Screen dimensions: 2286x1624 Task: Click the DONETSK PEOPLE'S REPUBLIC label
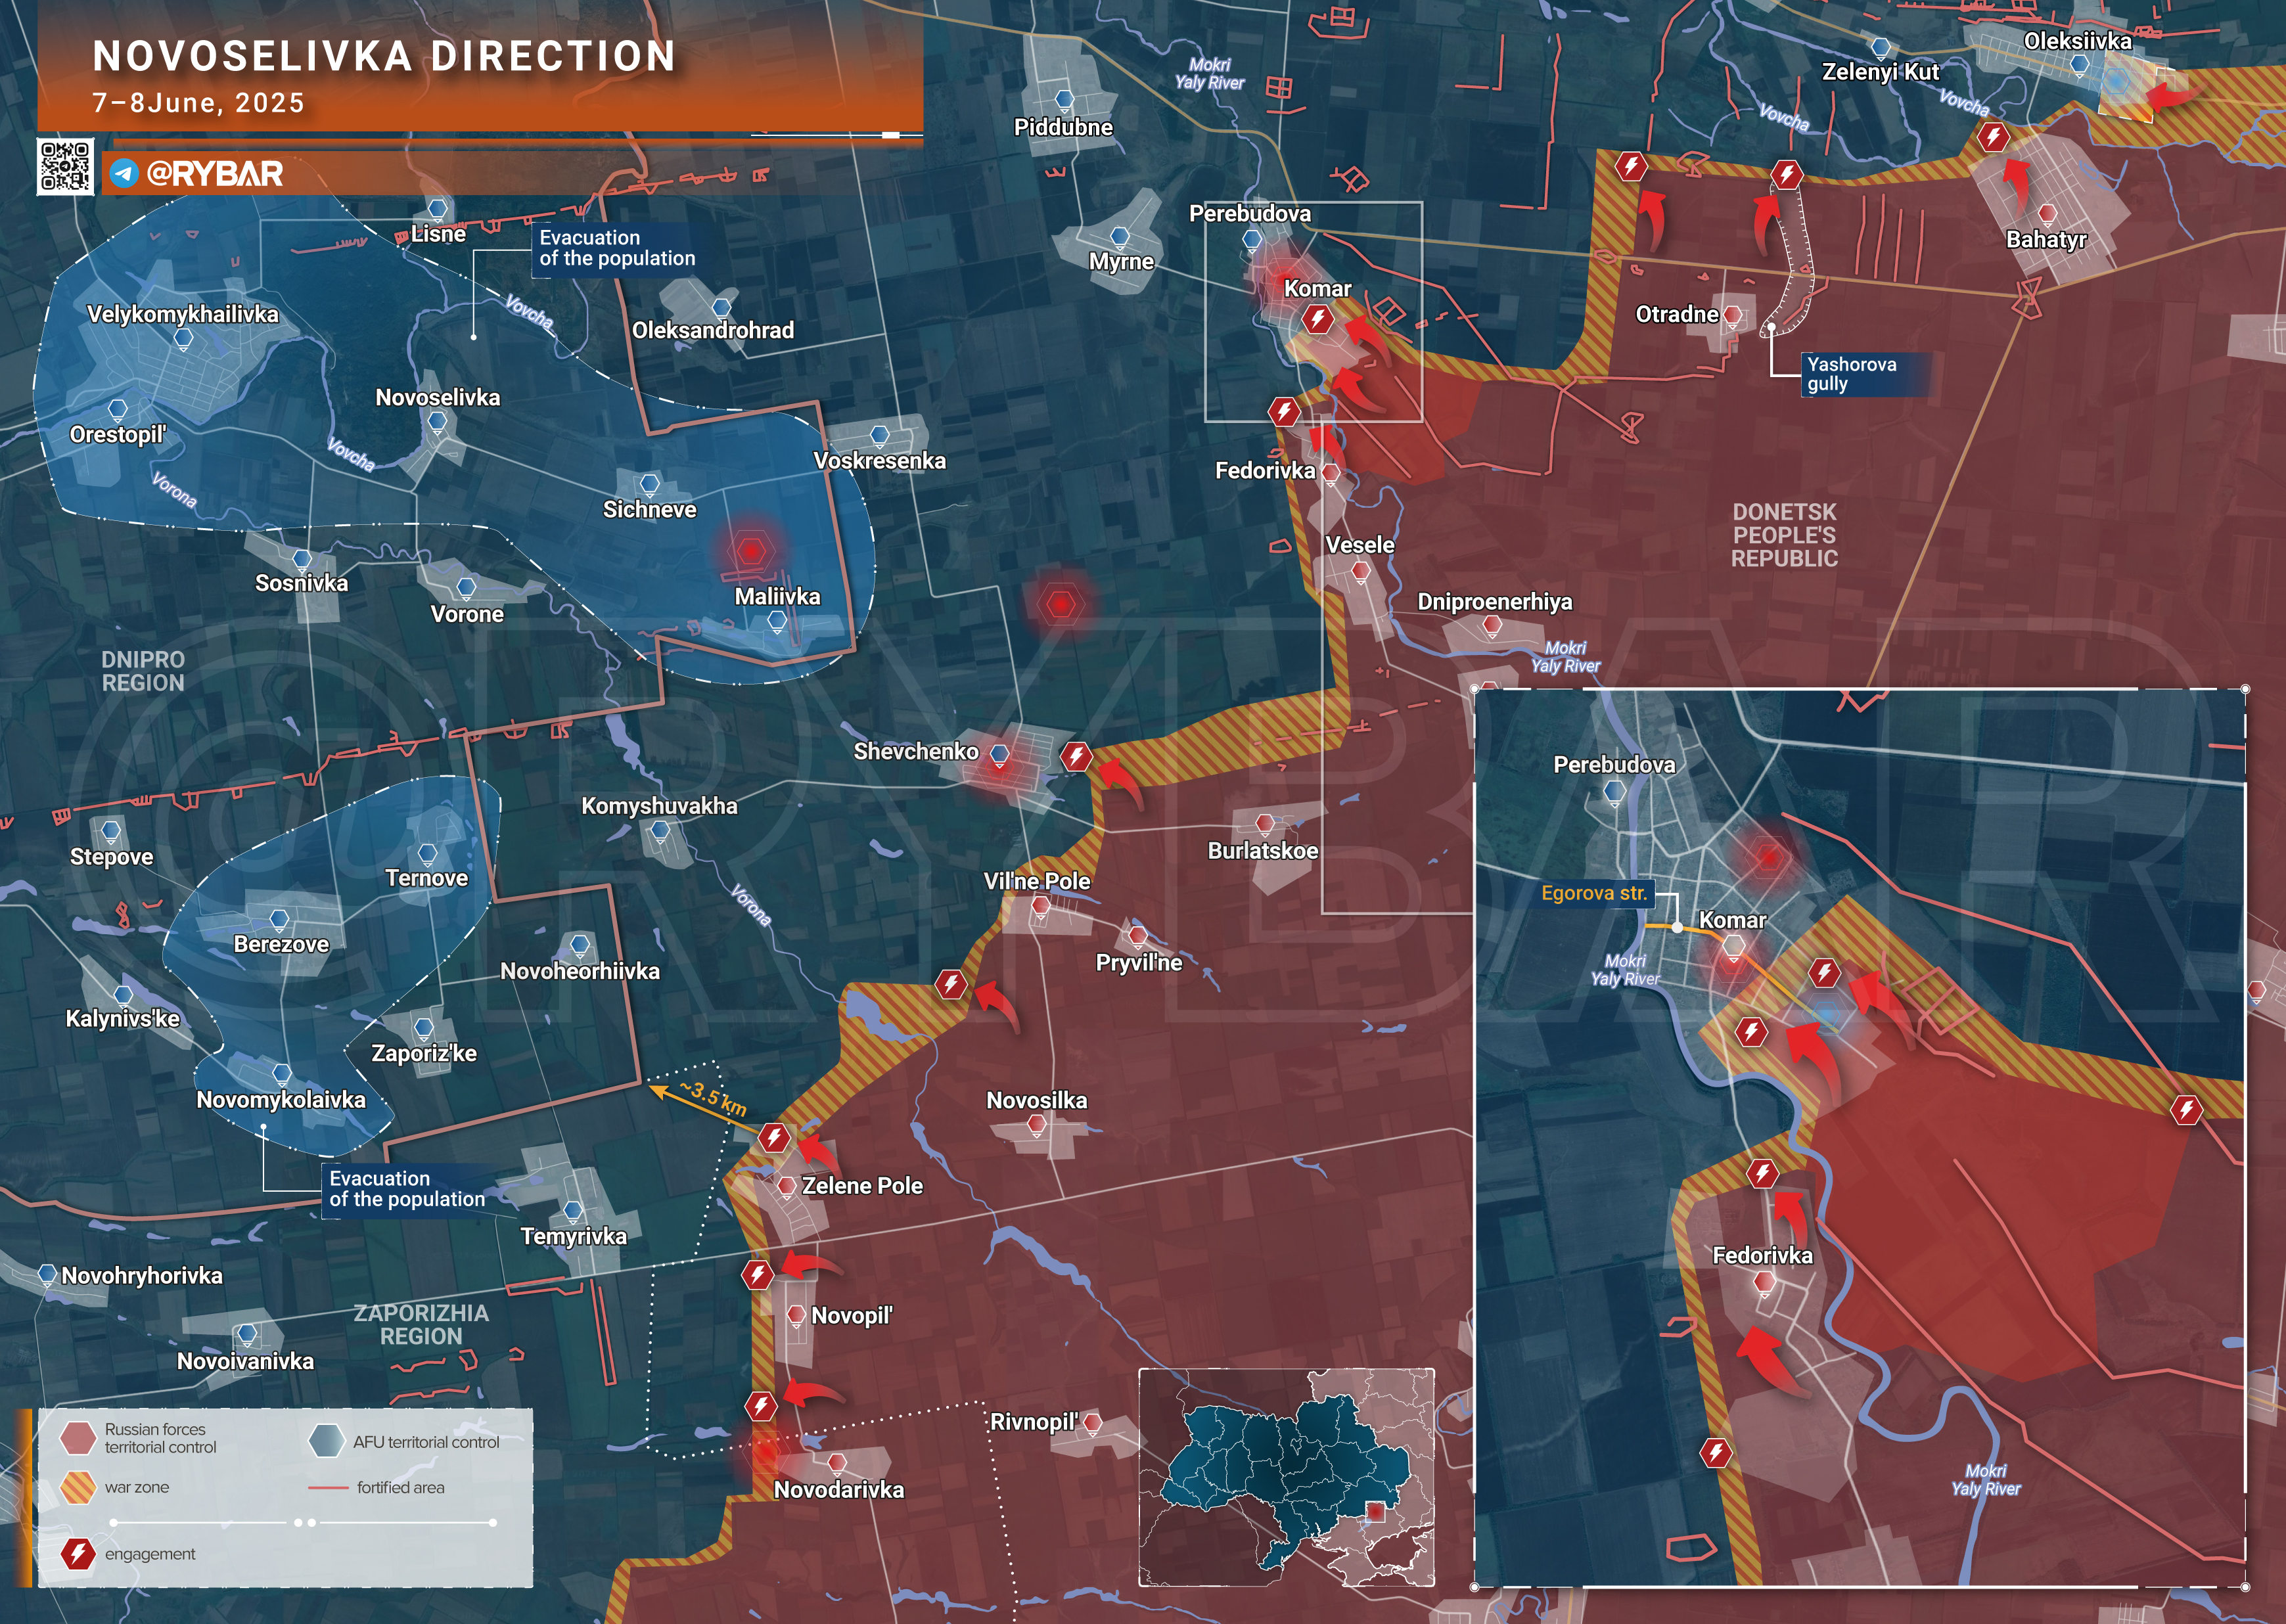(x=1784, y=535)
